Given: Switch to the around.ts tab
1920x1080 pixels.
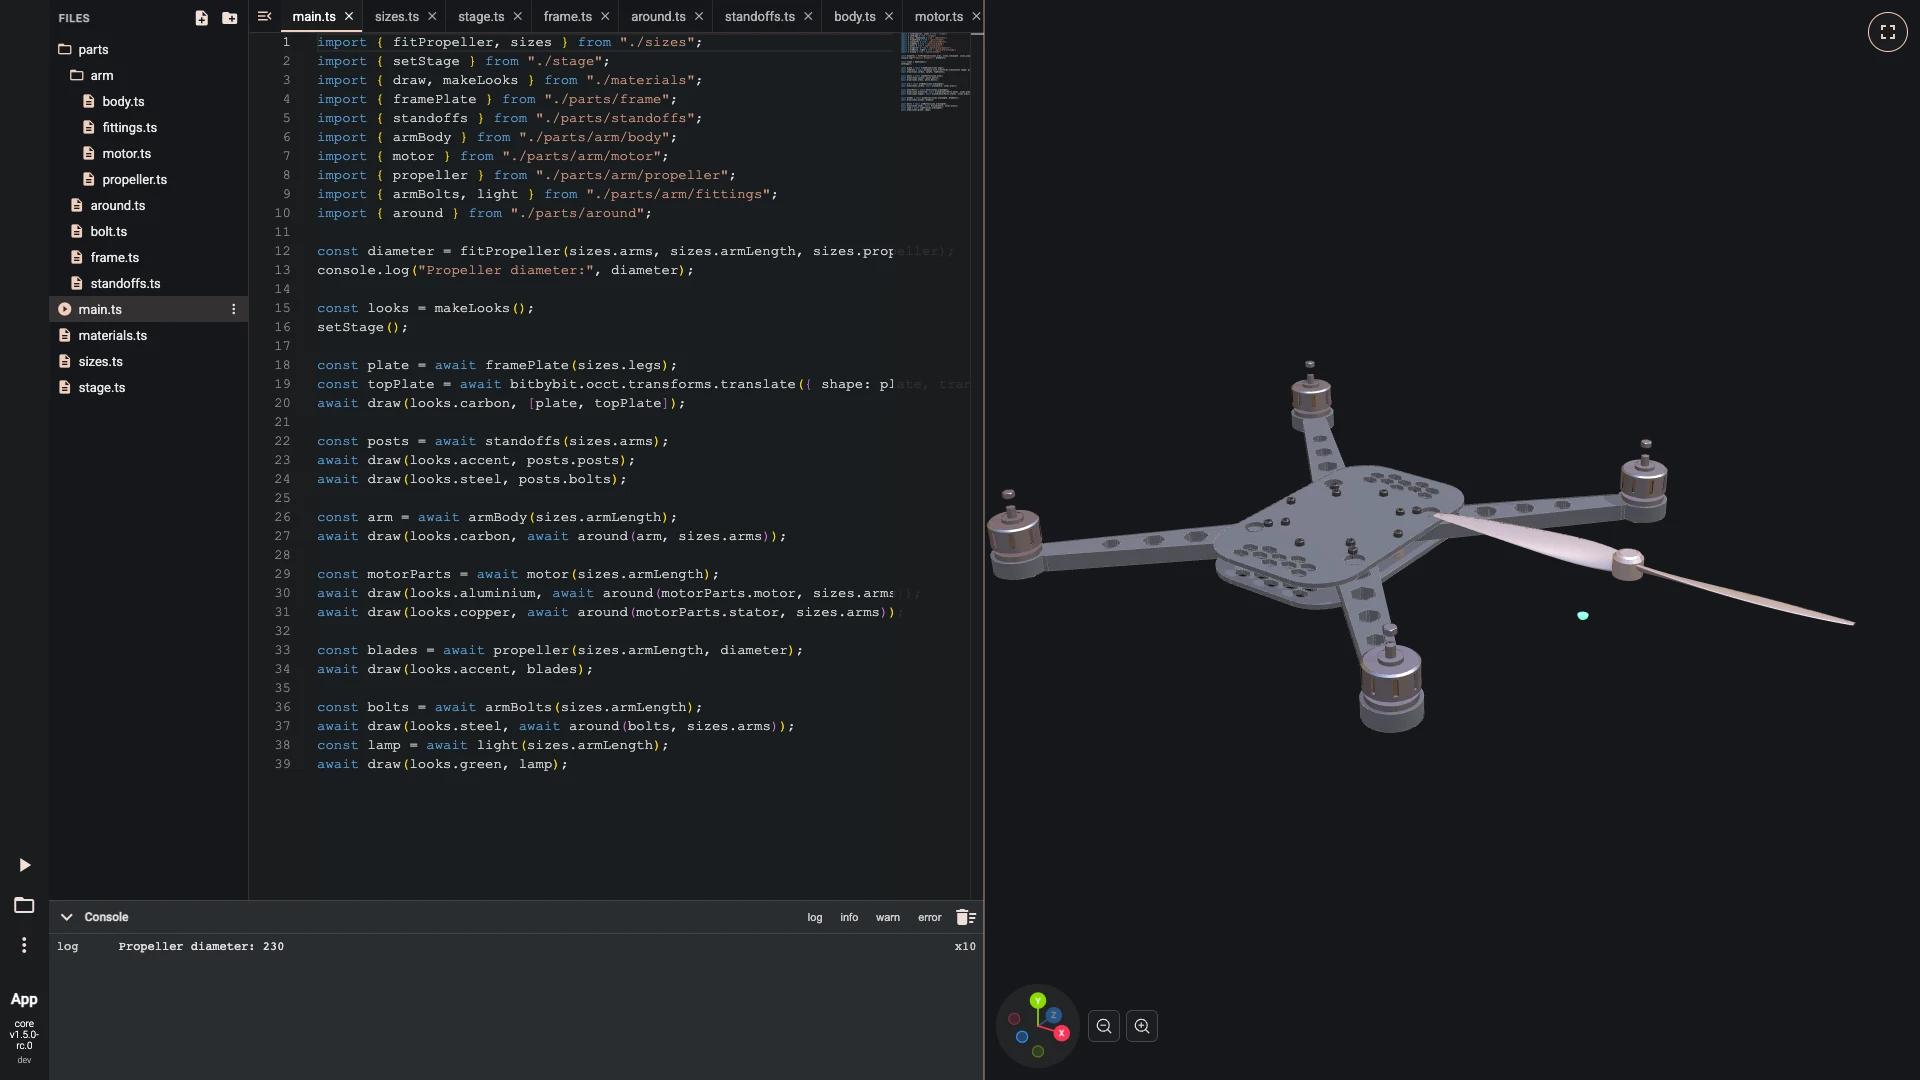Looking at the screenshot, I should click(658, 16).
